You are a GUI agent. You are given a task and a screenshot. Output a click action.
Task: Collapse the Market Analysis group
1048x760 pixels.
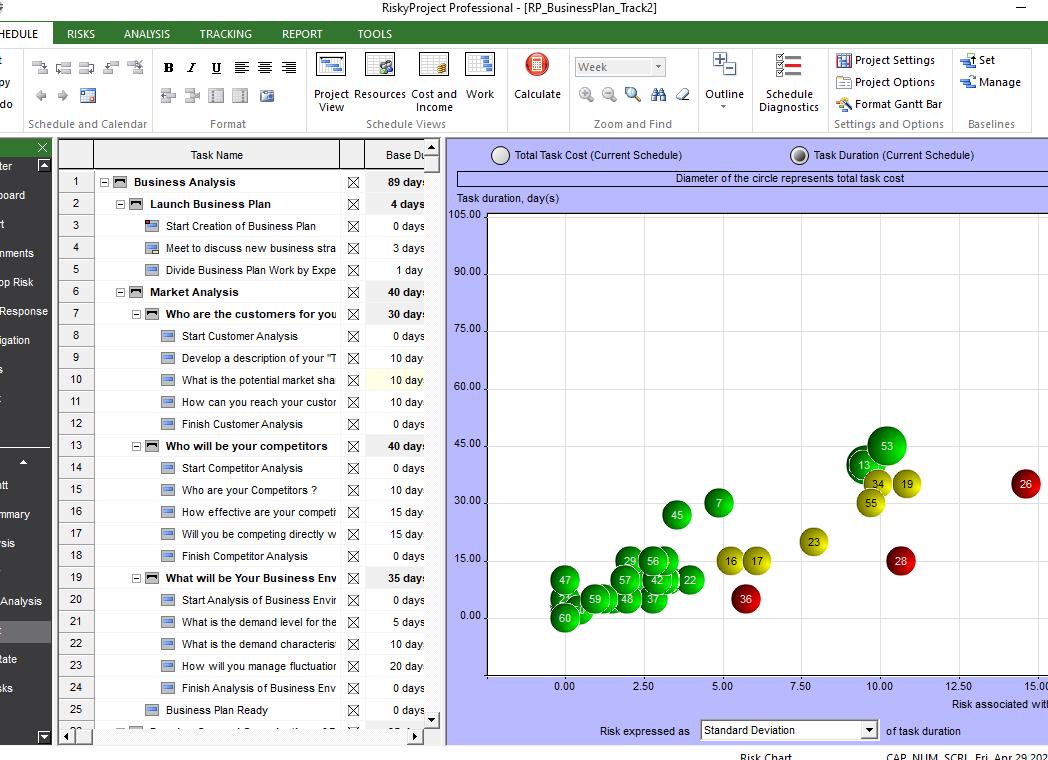(x=120, y=292)
